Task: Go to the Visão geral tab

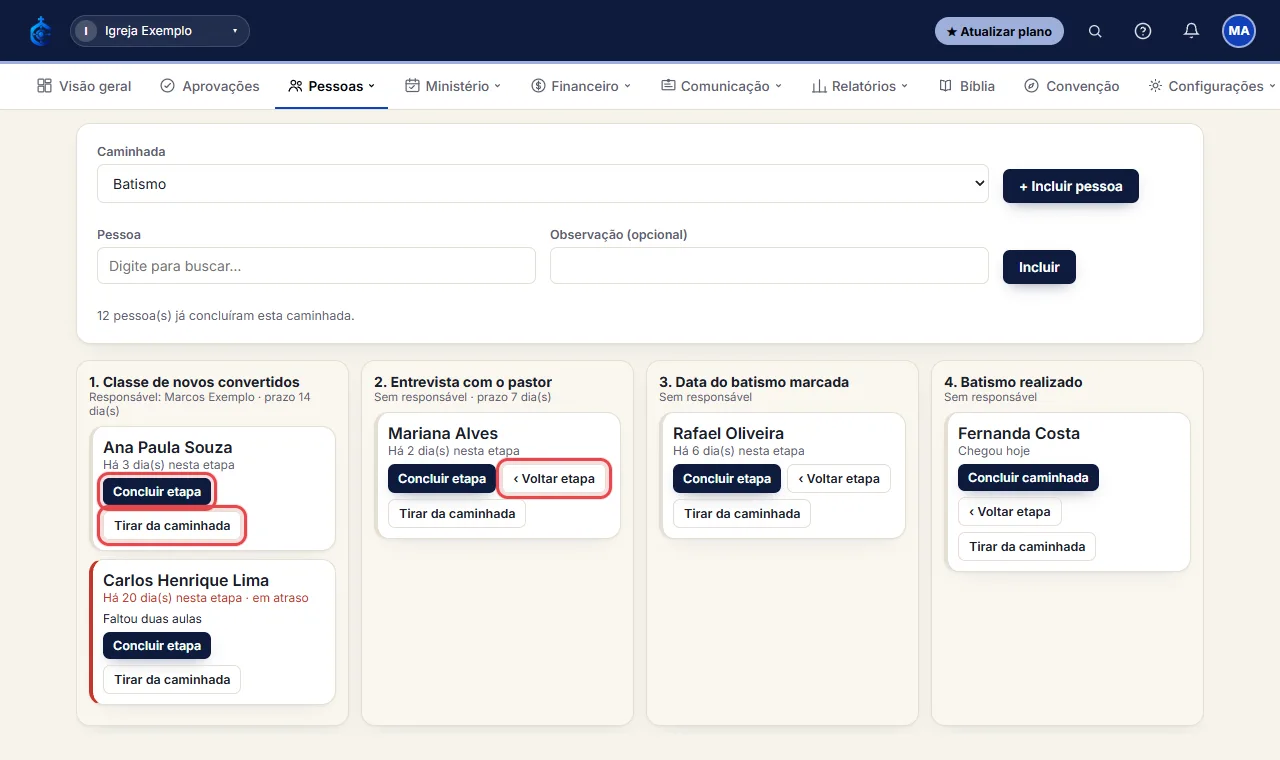Action: (84, 86)
